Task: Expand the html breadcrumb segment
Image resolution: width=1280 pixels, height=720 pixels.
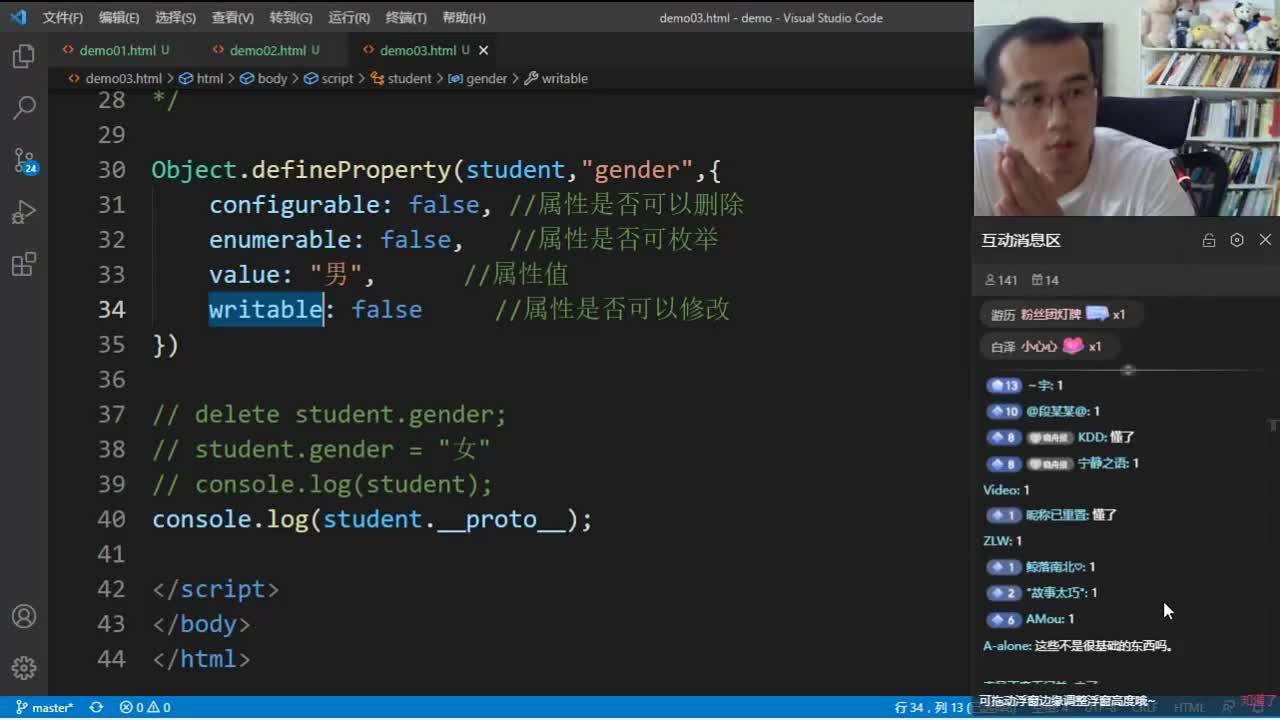Action: (202, 78)
